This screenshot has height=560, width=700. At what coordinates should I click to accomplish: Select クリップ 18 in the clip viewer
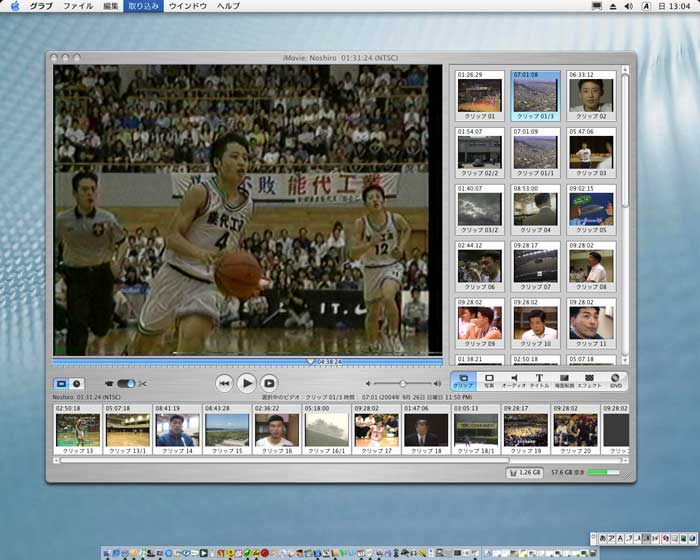click(426, 430)
